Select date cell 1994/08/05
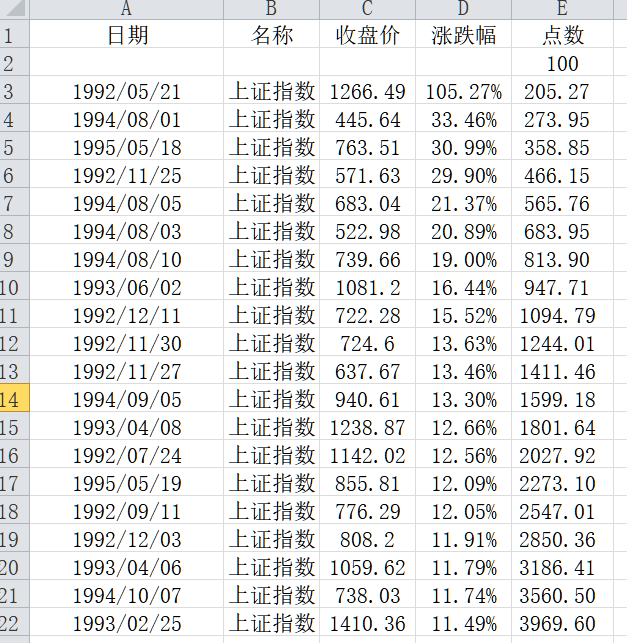The height and width of the screenshot is (643, 627). pos(126,202)
